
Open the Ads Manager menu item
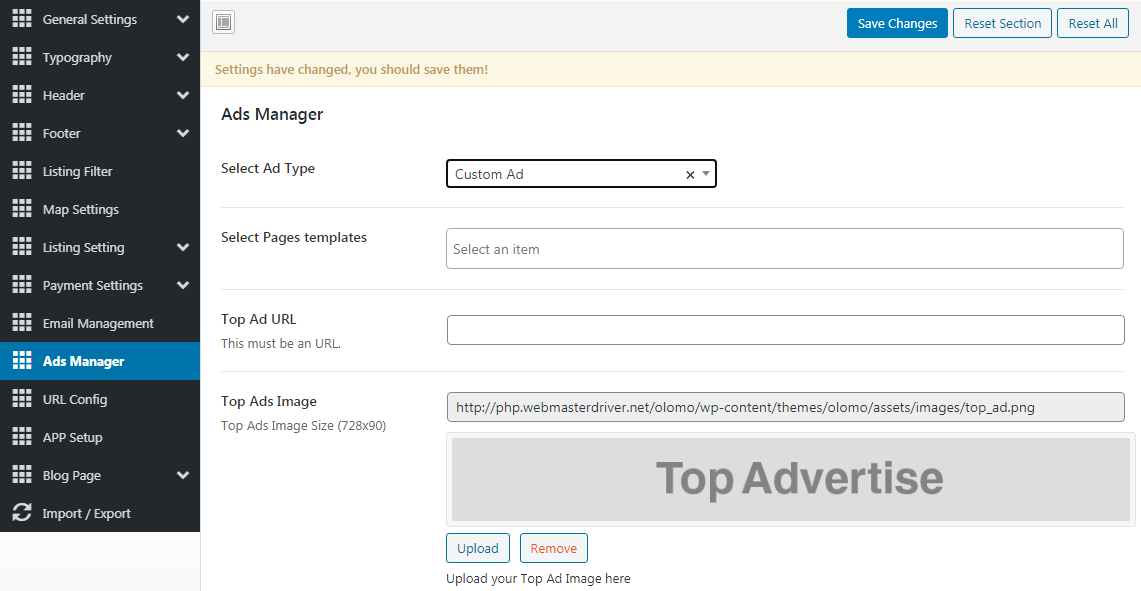click(x=84, y=362)
